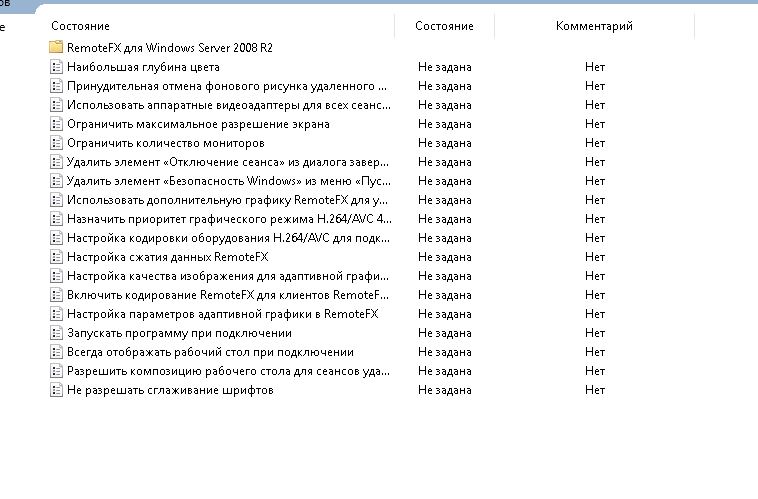This screenshot has width=758, height=499.
Task: Click the policy icon beside «Наибольшая глубина цвета»
Action: pyautogui.click(x=56, y=67)
